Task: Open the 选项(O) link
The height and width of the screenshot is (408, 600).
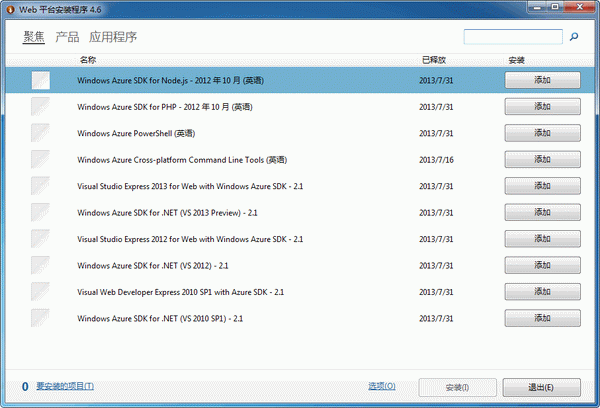Action: pos(381,386)
